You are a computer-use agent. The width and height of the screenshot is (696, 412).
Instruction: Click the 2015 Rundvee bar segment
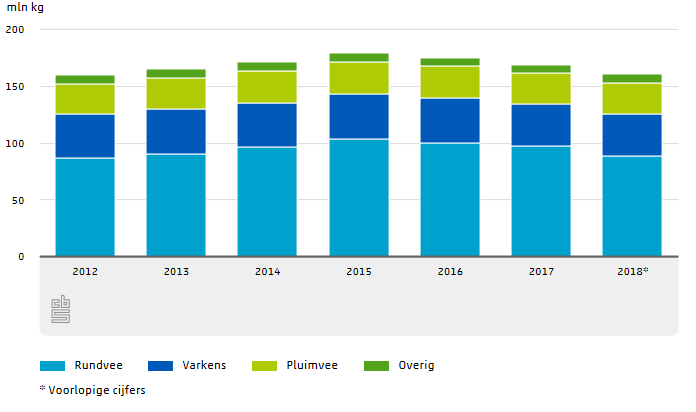coord(358,198)
